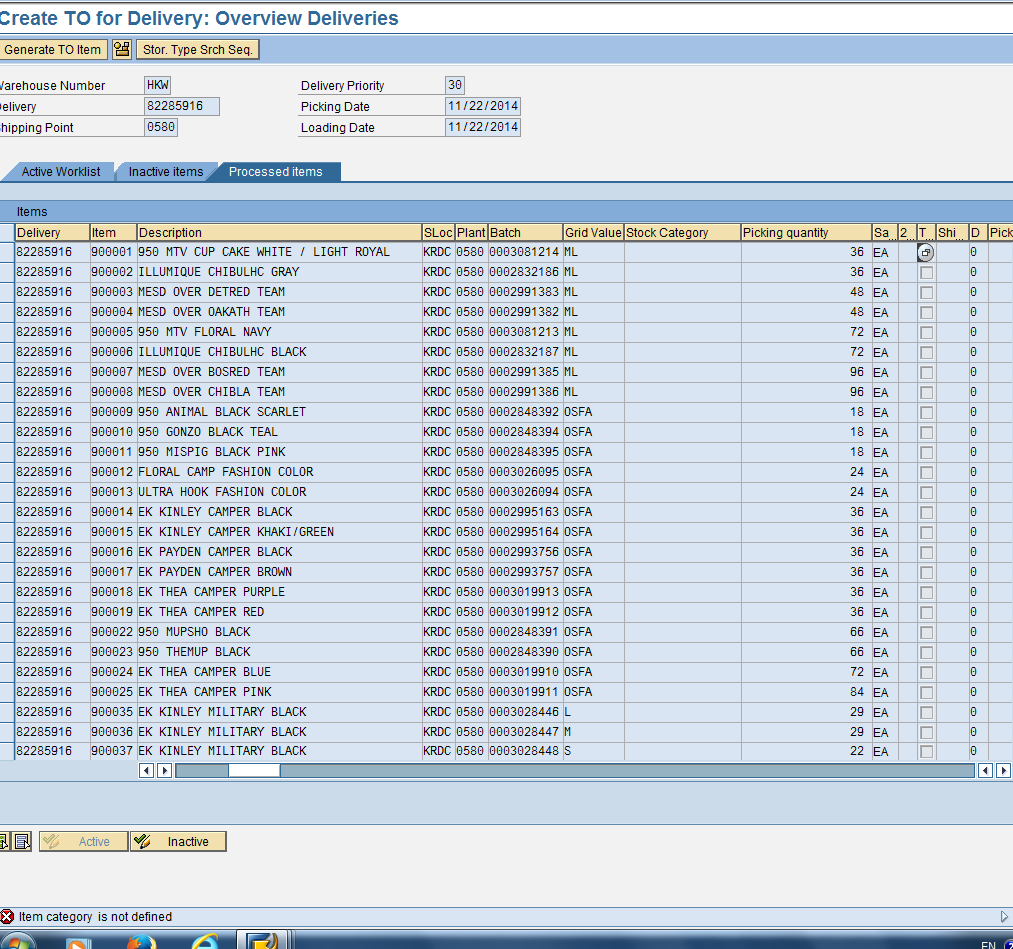Screen dimensions: 1013x949
Task: Click the horizontal scrollbar thumb under the table
Action: 254,770
